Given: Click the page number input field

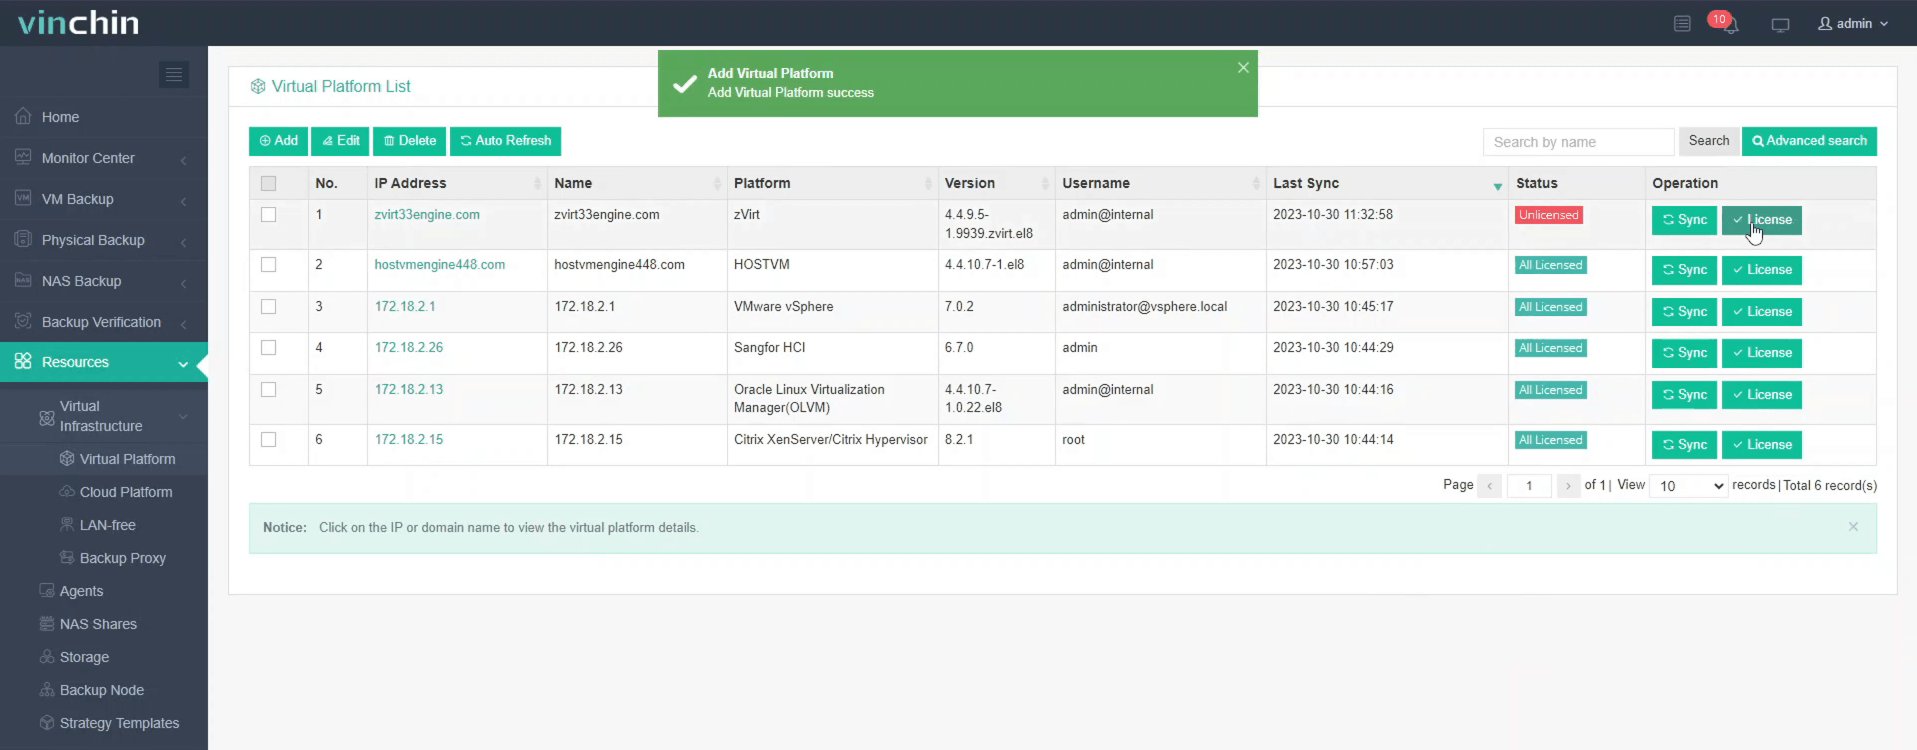Looking at the screenshot, I should [x=1529, y=486].
